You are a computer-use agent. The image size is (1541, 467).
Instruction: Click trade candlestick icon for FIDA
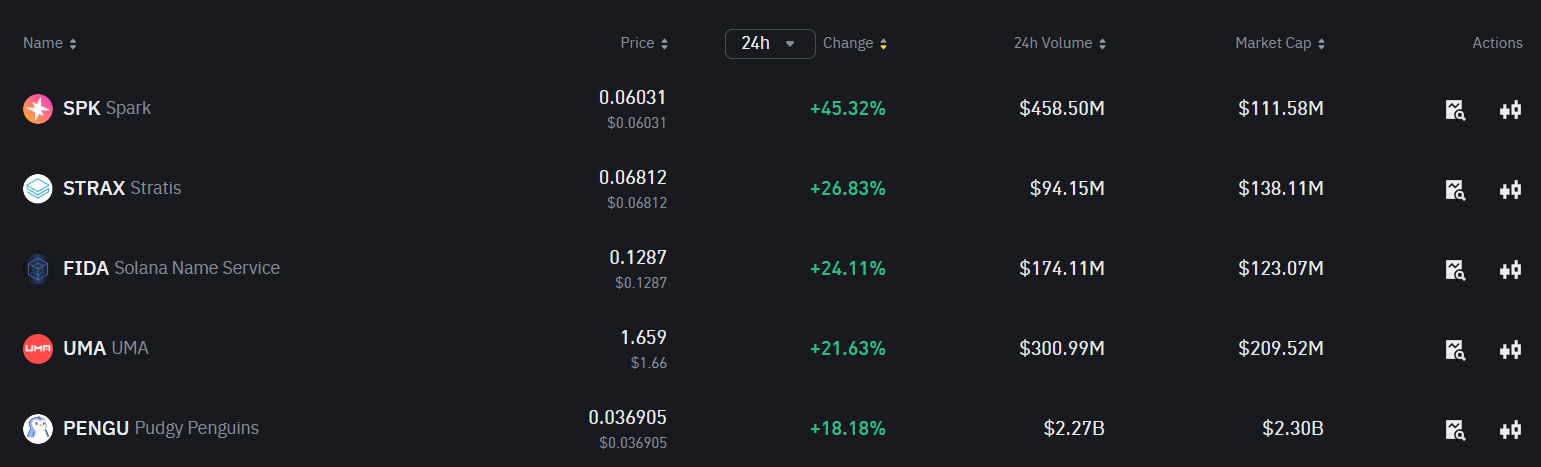(x=1510, y=270)
